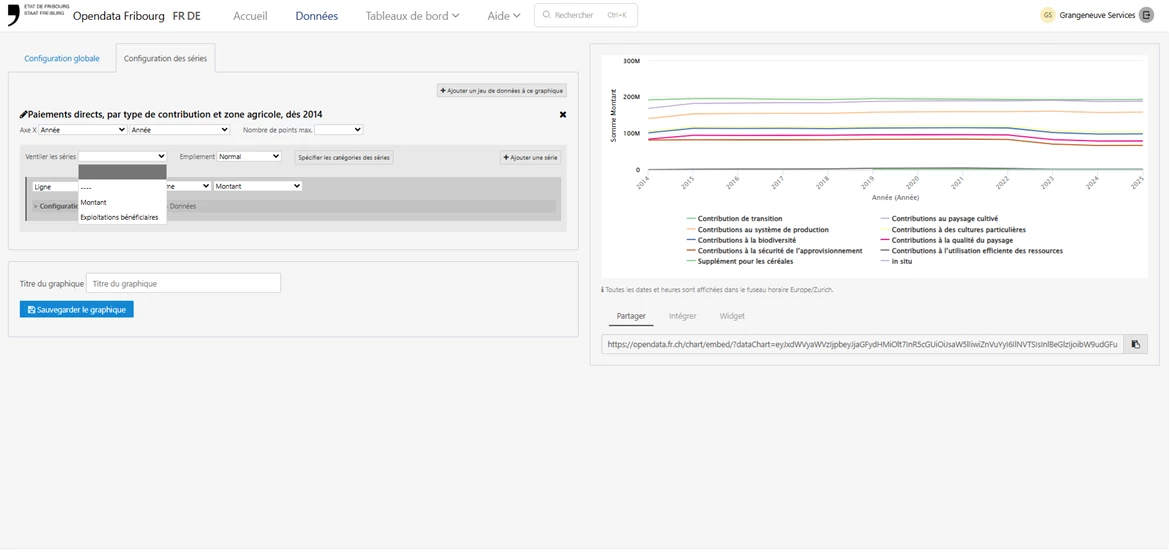This screenshot has width=1170, height=553.
Task: Edit dataset title with the pencil icon
Action: 24,114
